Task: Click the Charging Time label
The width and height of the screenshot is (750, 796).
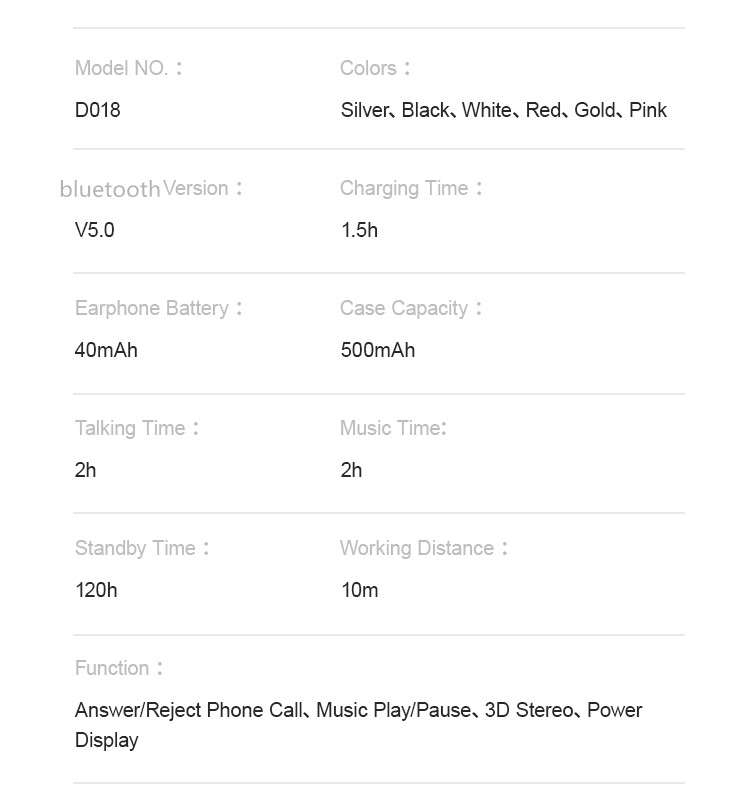Action: click(x=411, y=188)
